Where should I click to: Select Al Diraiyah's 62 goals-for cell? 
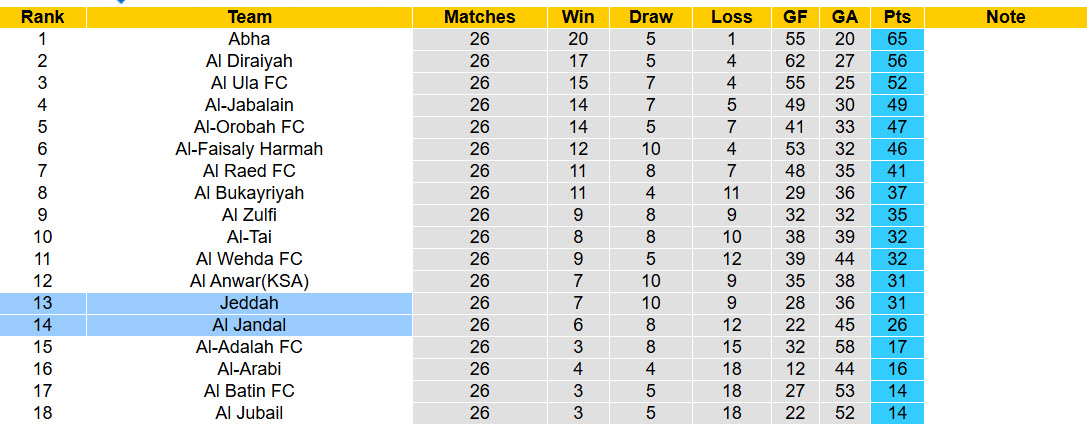[x=795, y=61]
